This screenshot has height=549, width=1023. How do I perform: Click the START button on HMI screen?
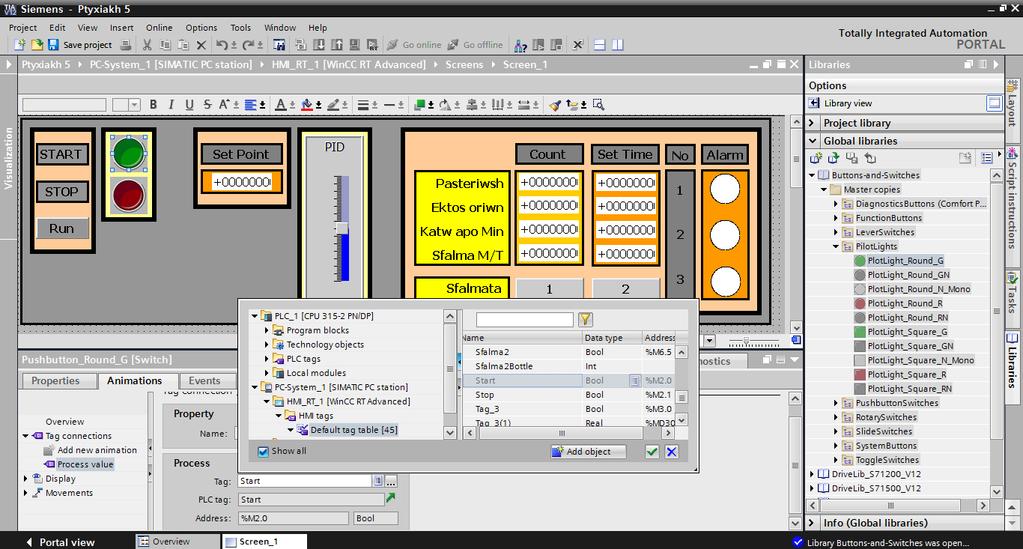click(61, 154)
